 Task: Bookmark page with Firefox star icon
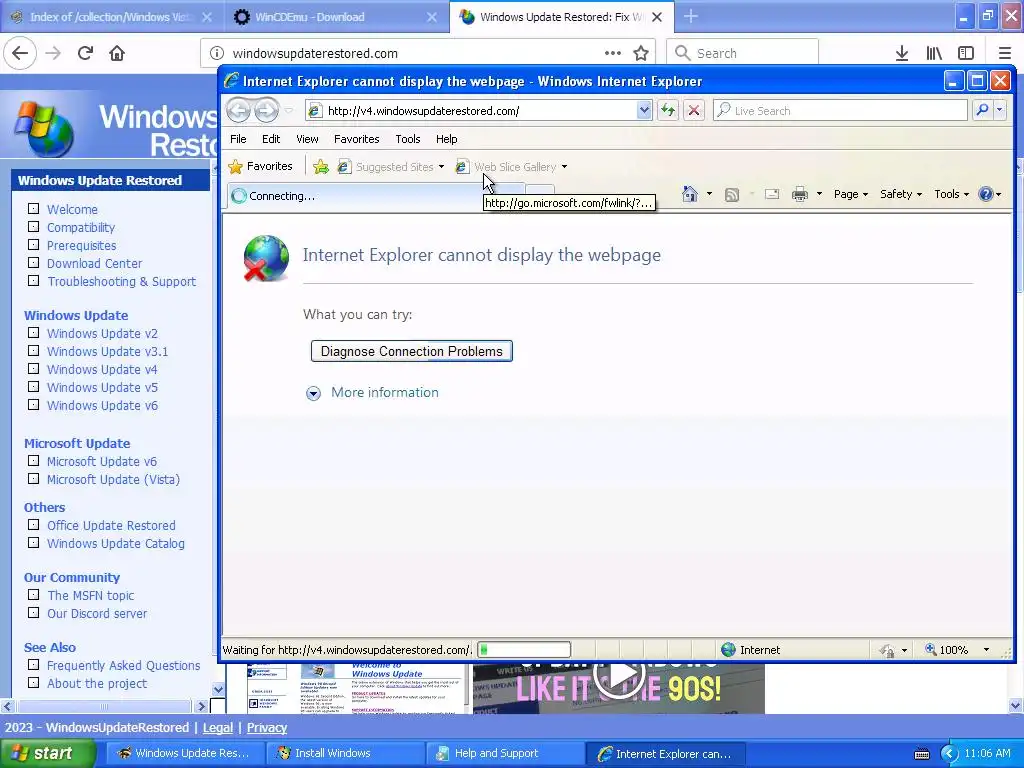click(x=641, y=54)
